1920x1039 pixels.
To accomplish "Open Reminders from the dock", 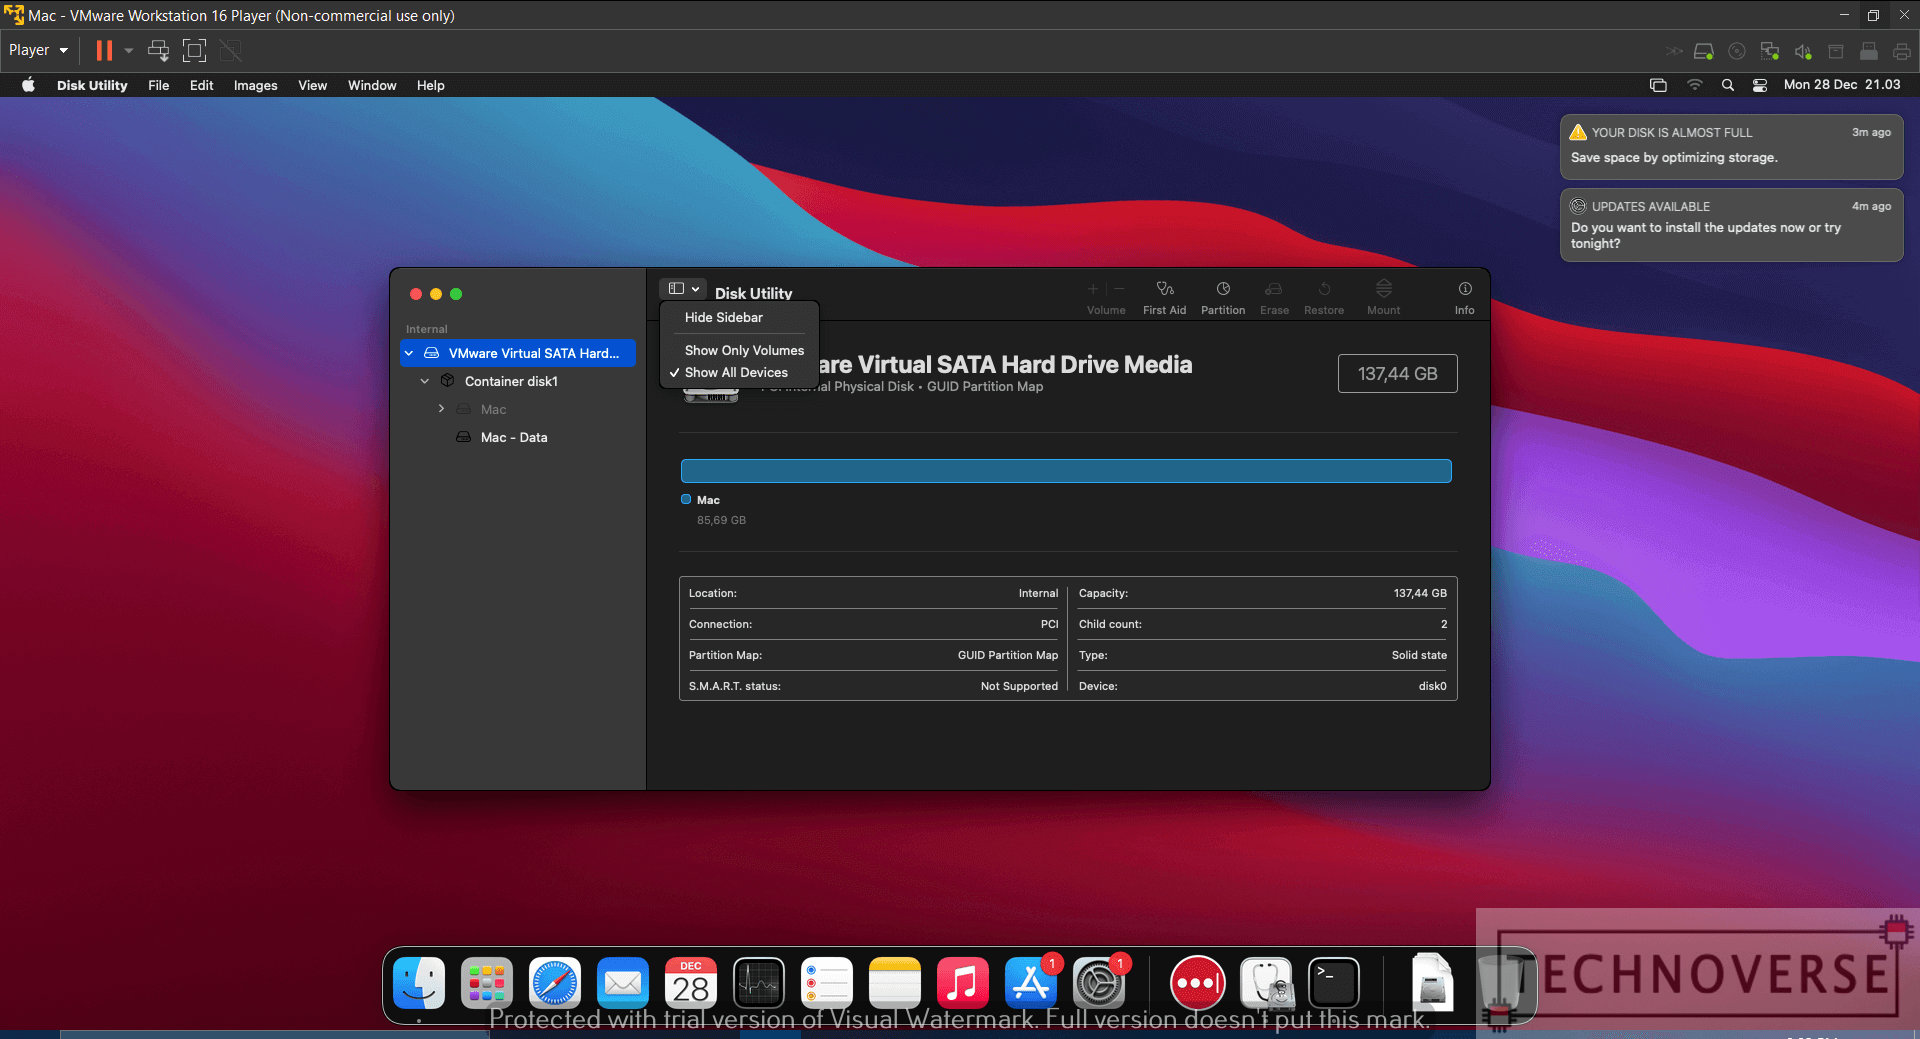I will [827, 983].
